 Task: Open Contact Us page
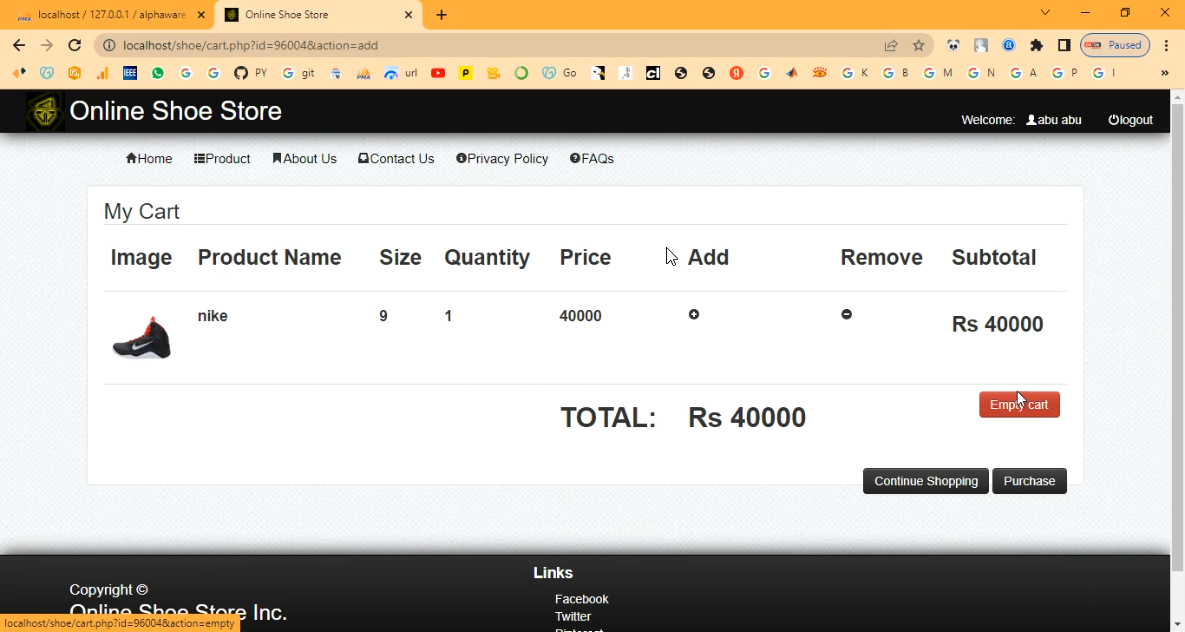[396, 159]
